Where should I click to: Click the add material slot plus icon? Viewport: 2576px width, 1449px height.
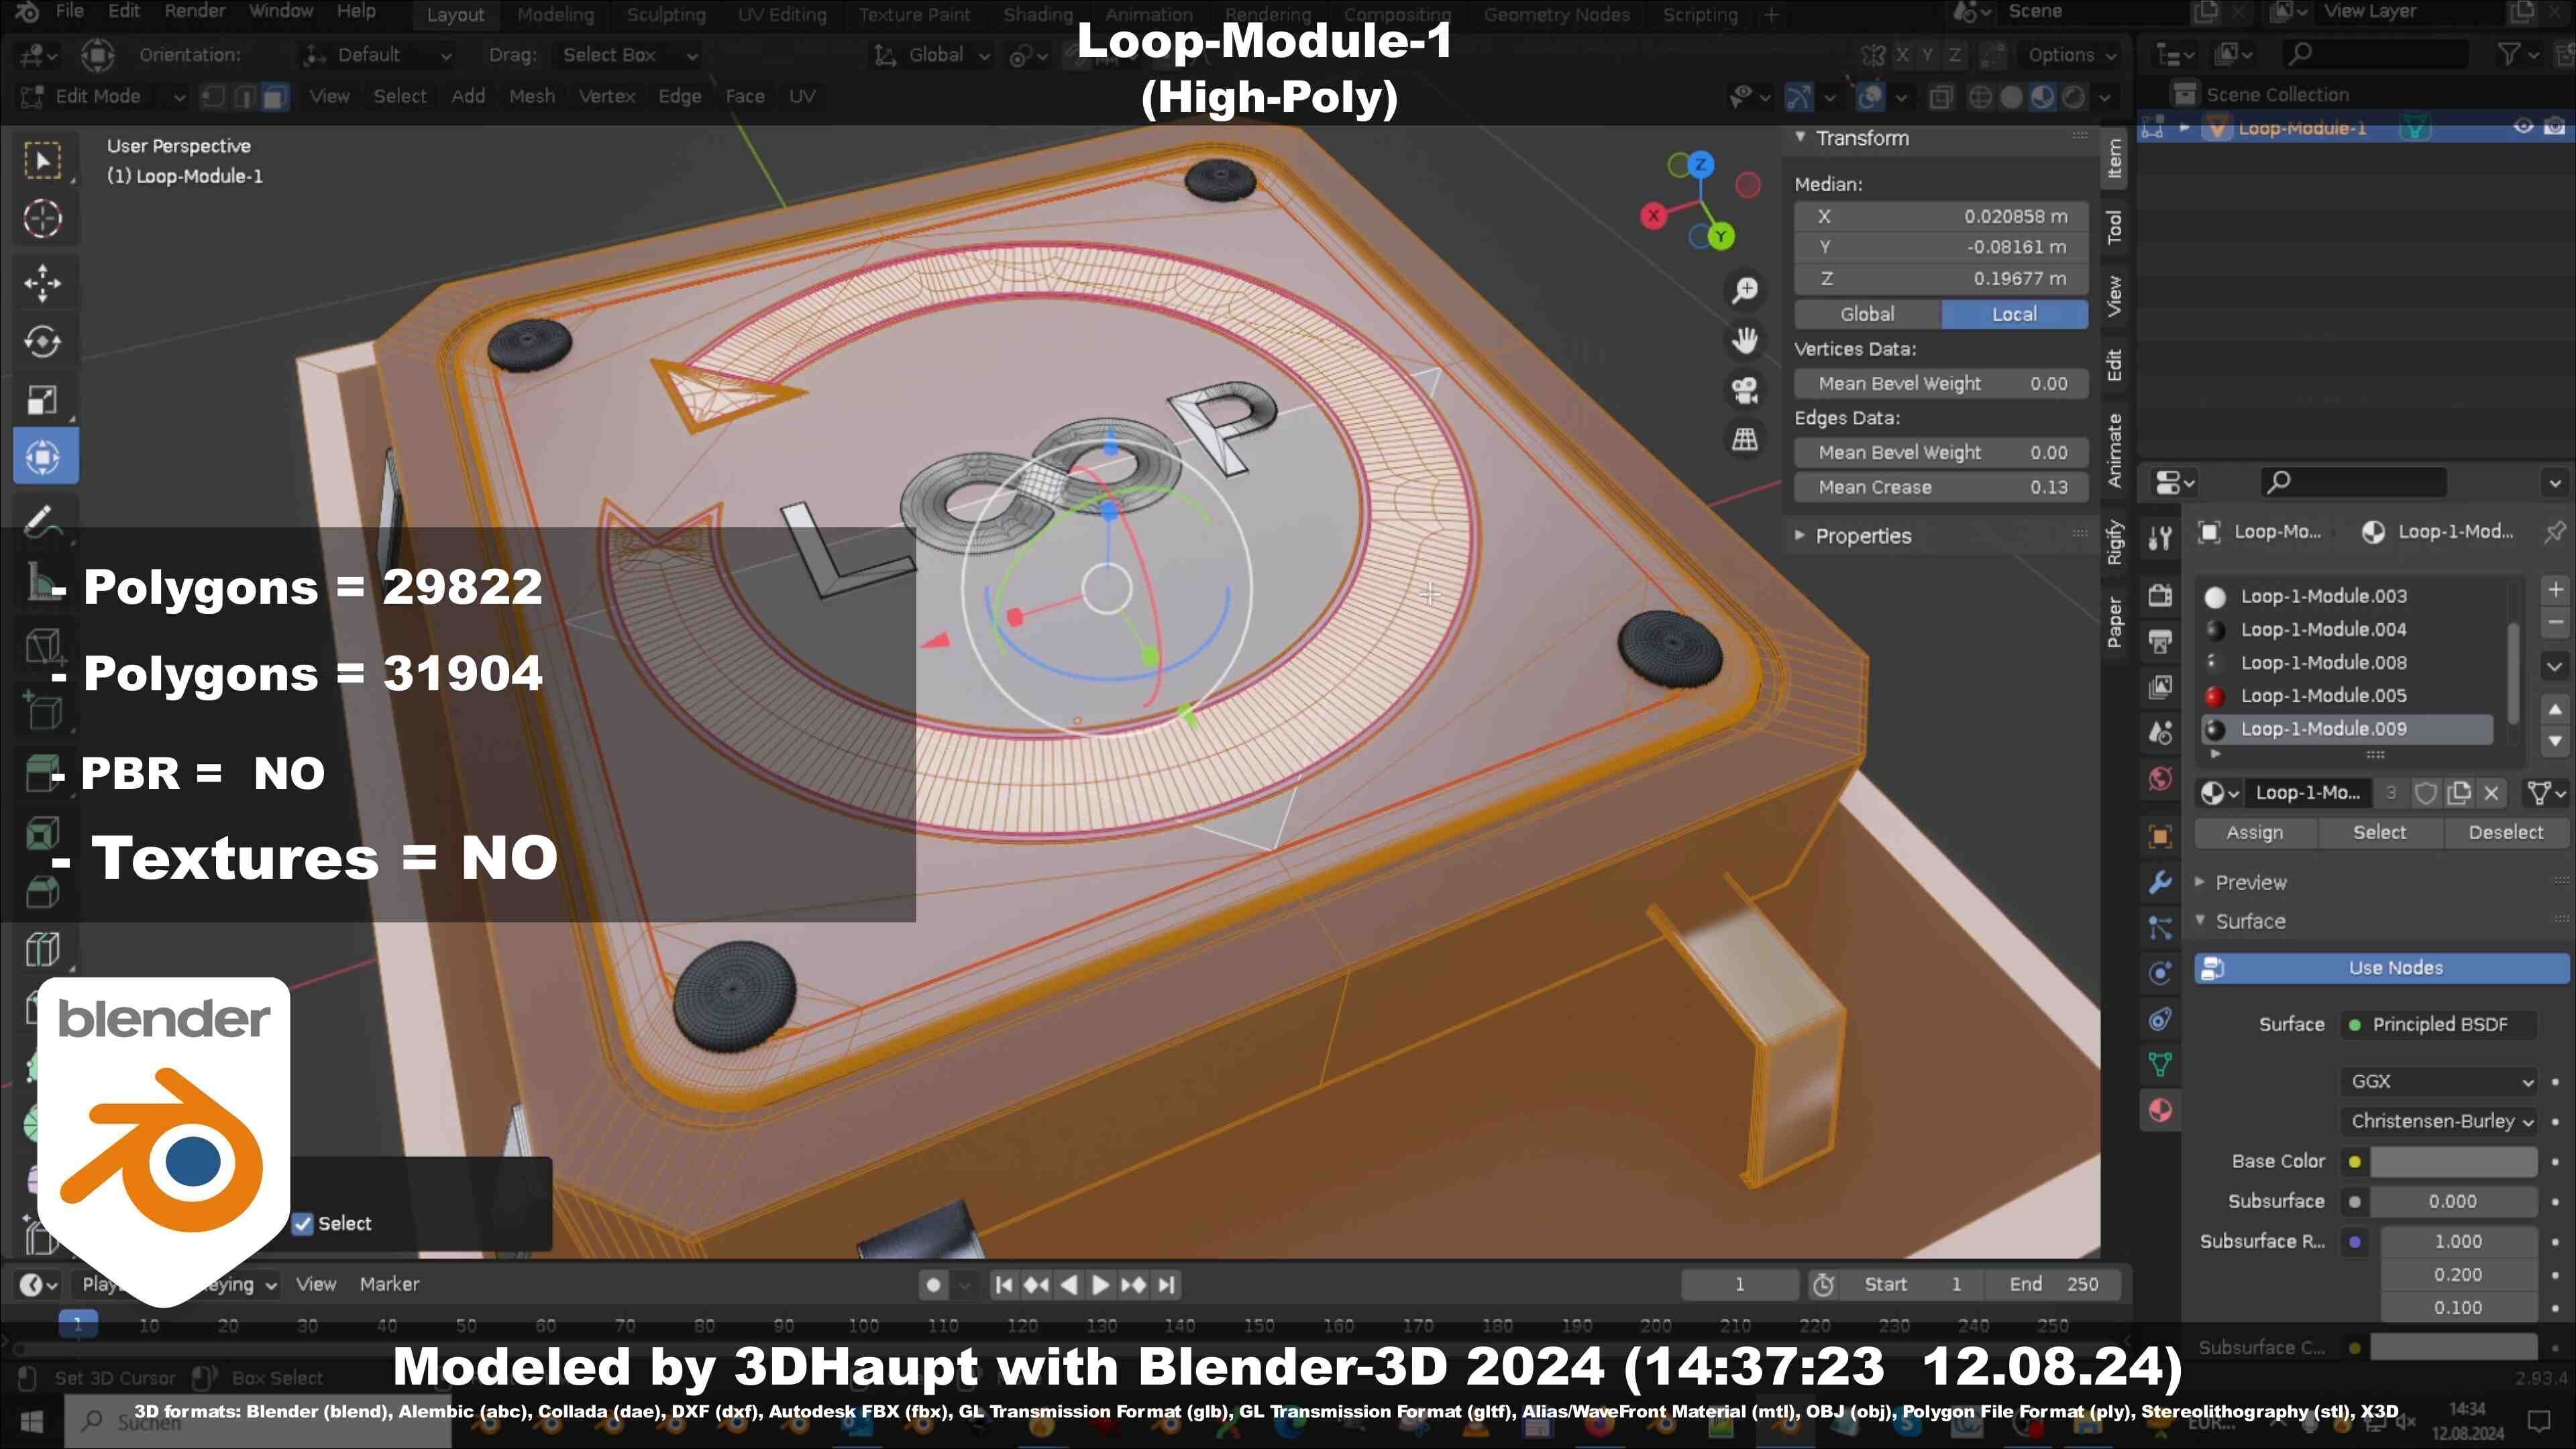tap(2555, 590)
